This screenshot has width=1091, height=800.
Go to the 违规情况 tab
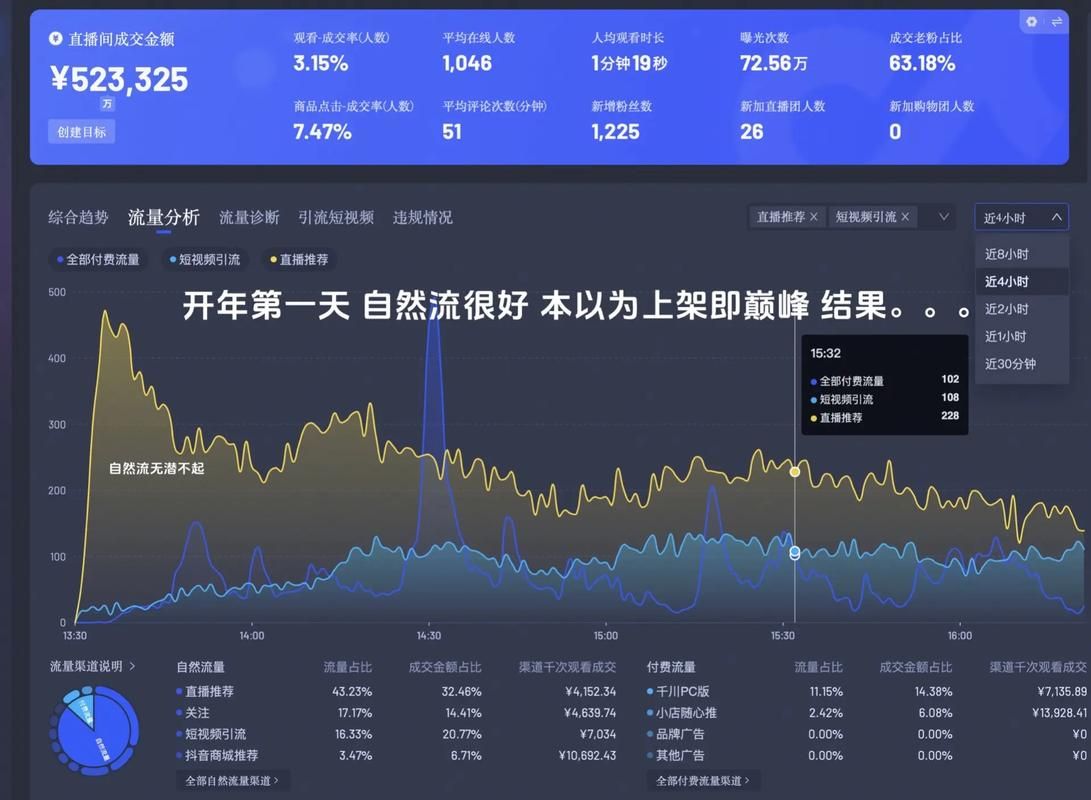point(422,217)
